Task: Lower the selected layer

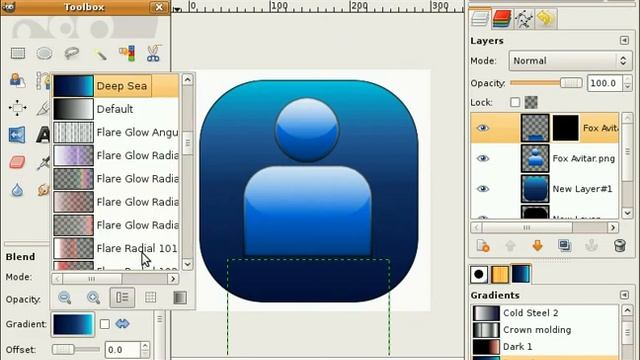Action: (x=538, y=246)
